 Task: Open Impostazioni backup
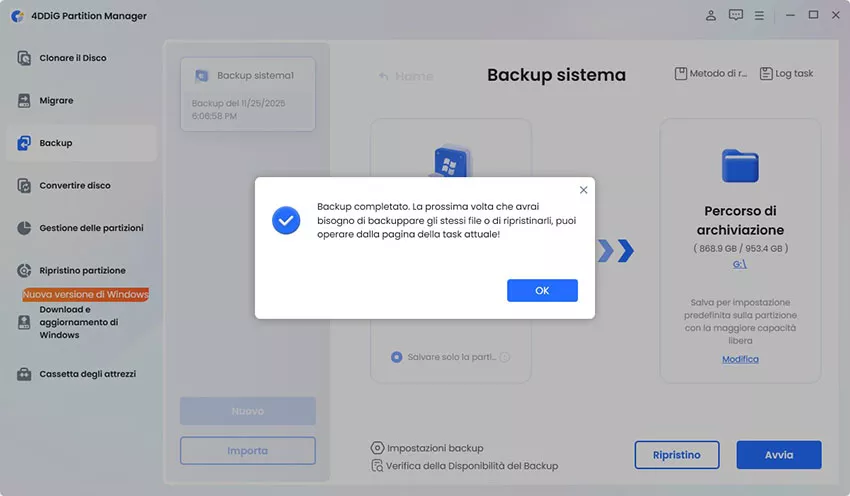click(x=427, y=448)
